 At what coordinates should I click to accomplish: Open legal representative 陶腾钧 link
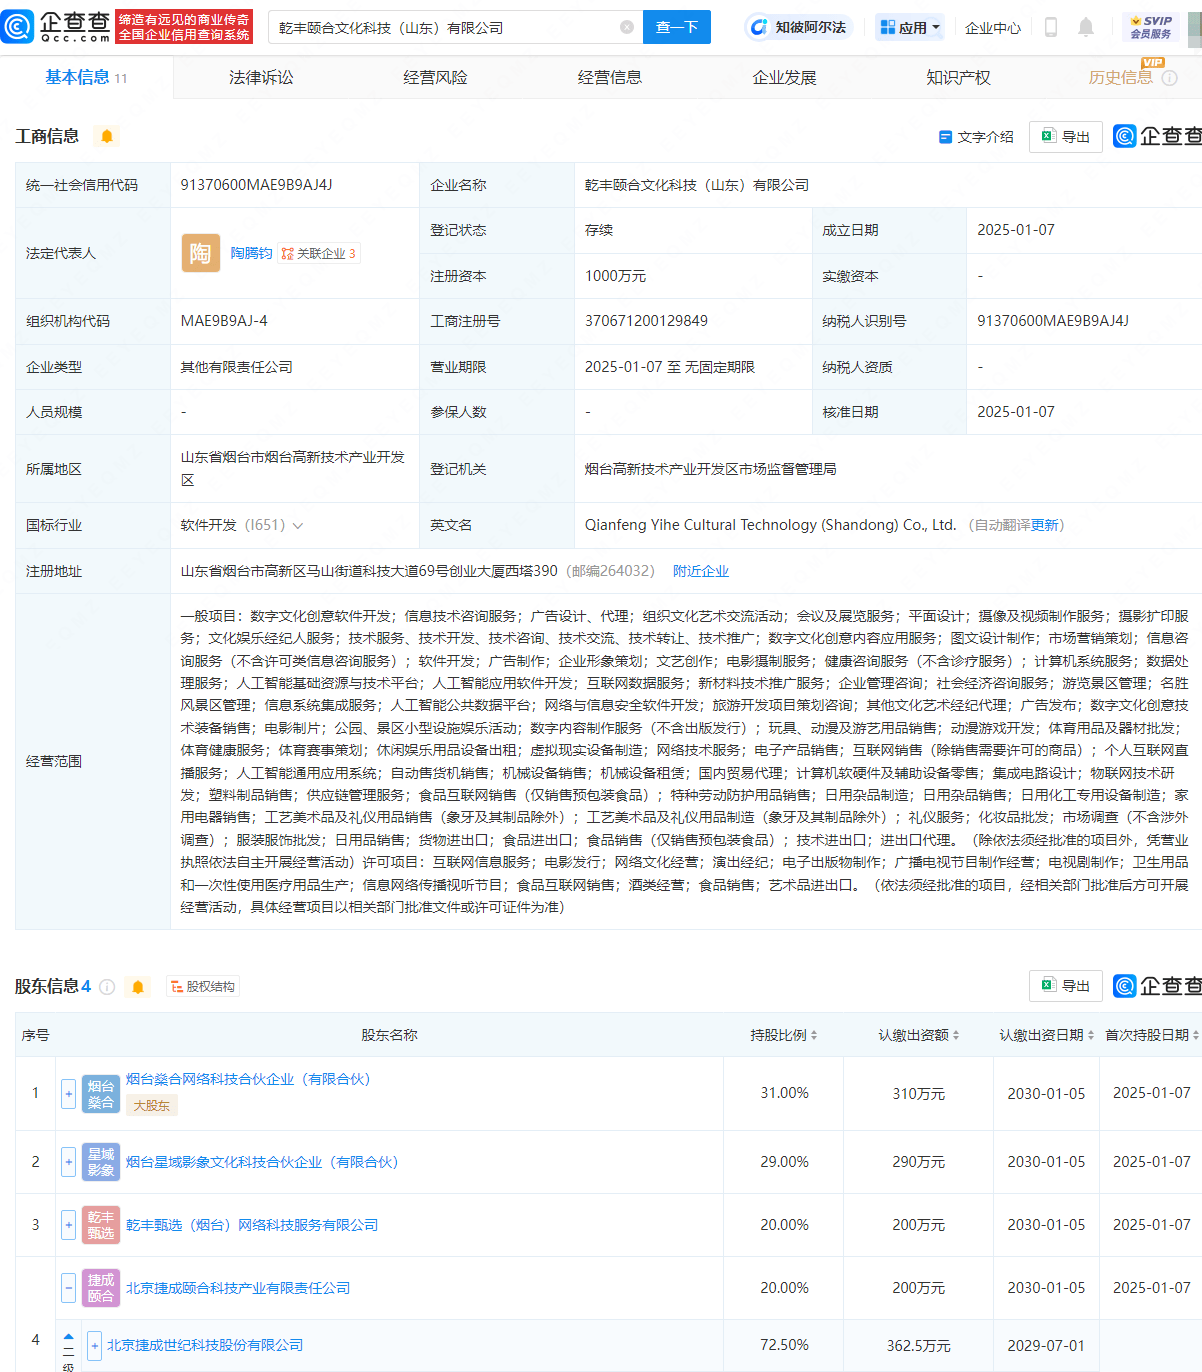251,254
